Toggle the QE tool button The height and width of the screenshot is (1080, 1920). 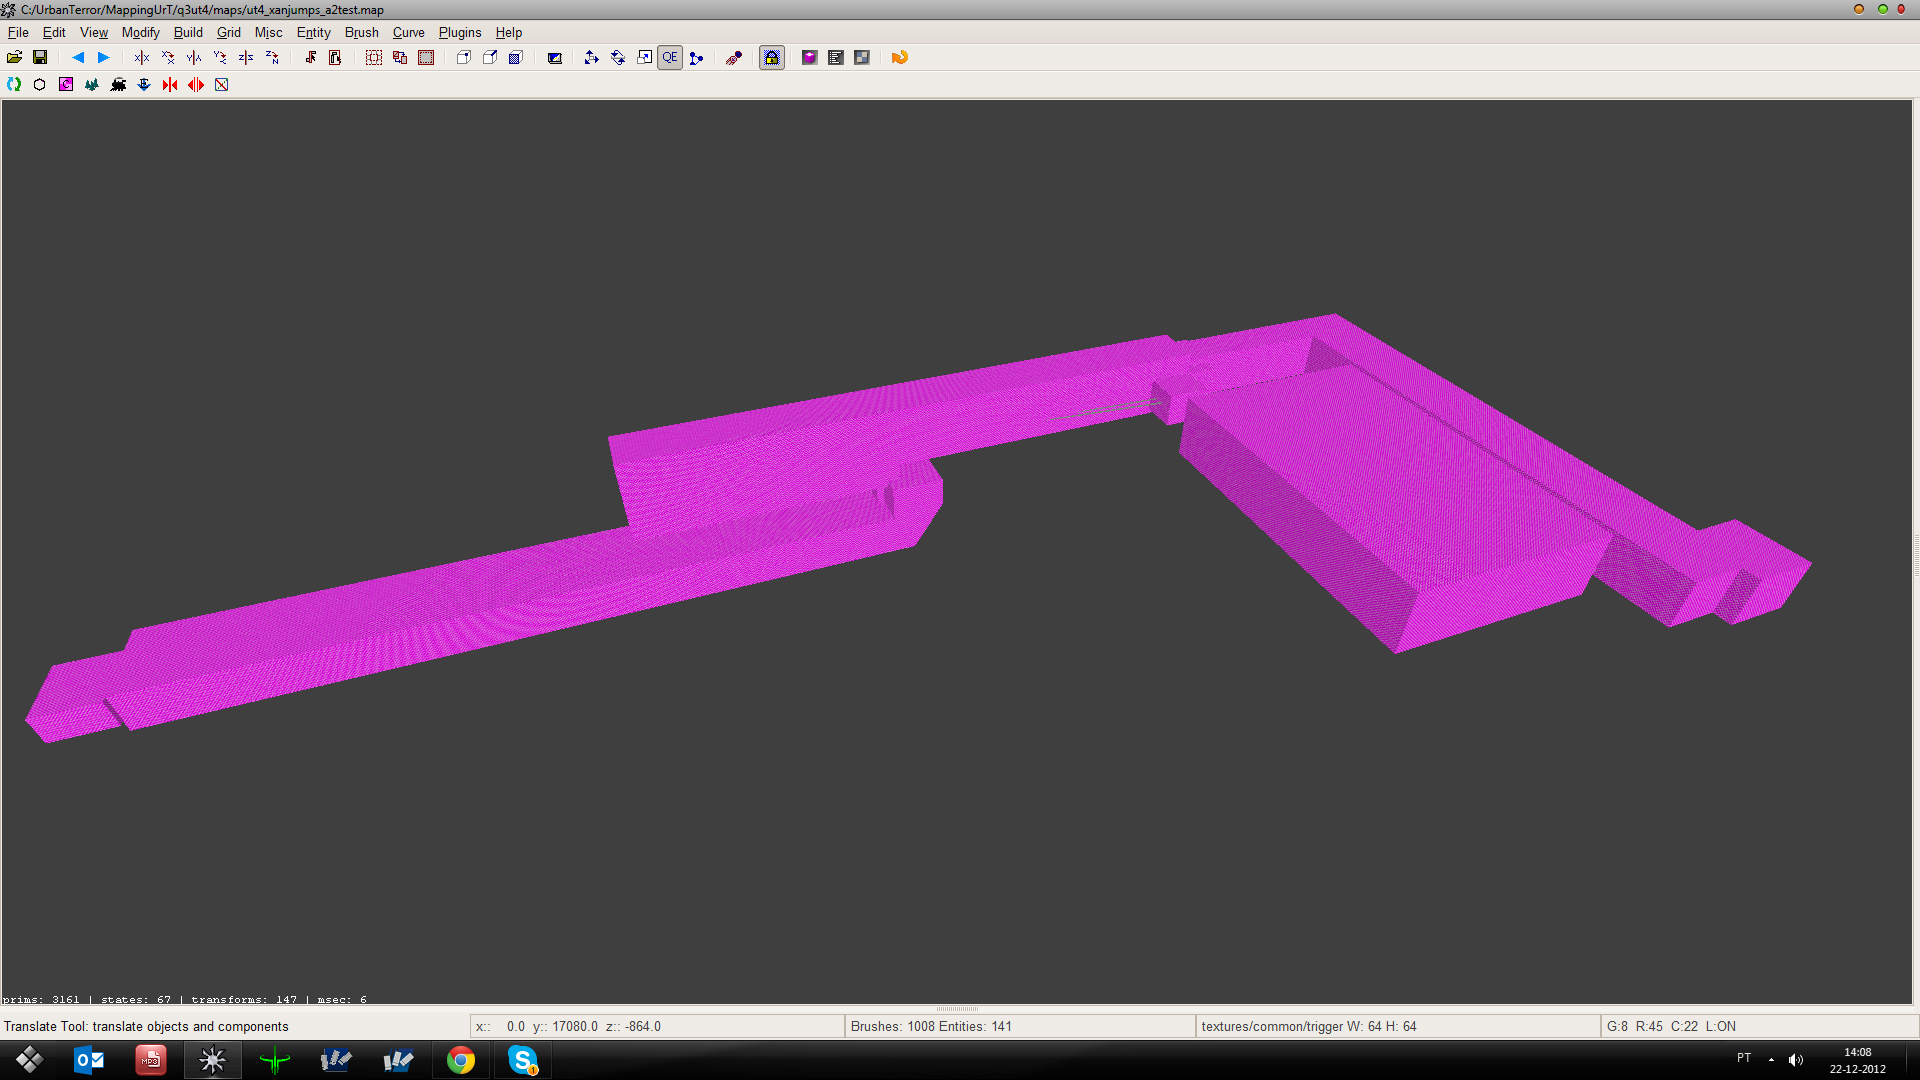[x=670, y=58]
